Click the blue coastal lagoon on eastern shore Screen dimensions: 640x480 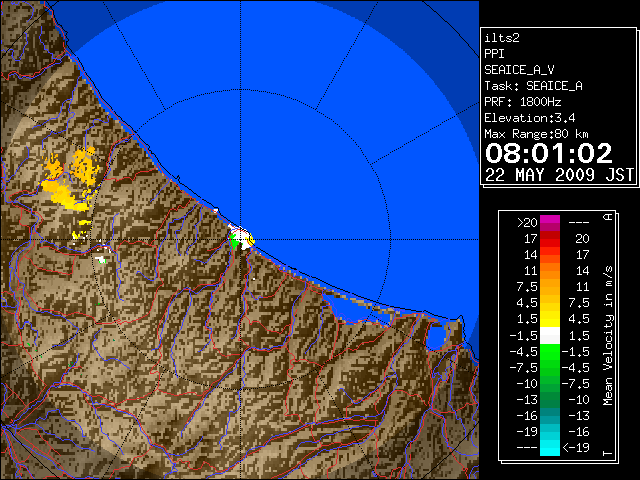click(436, 338)
